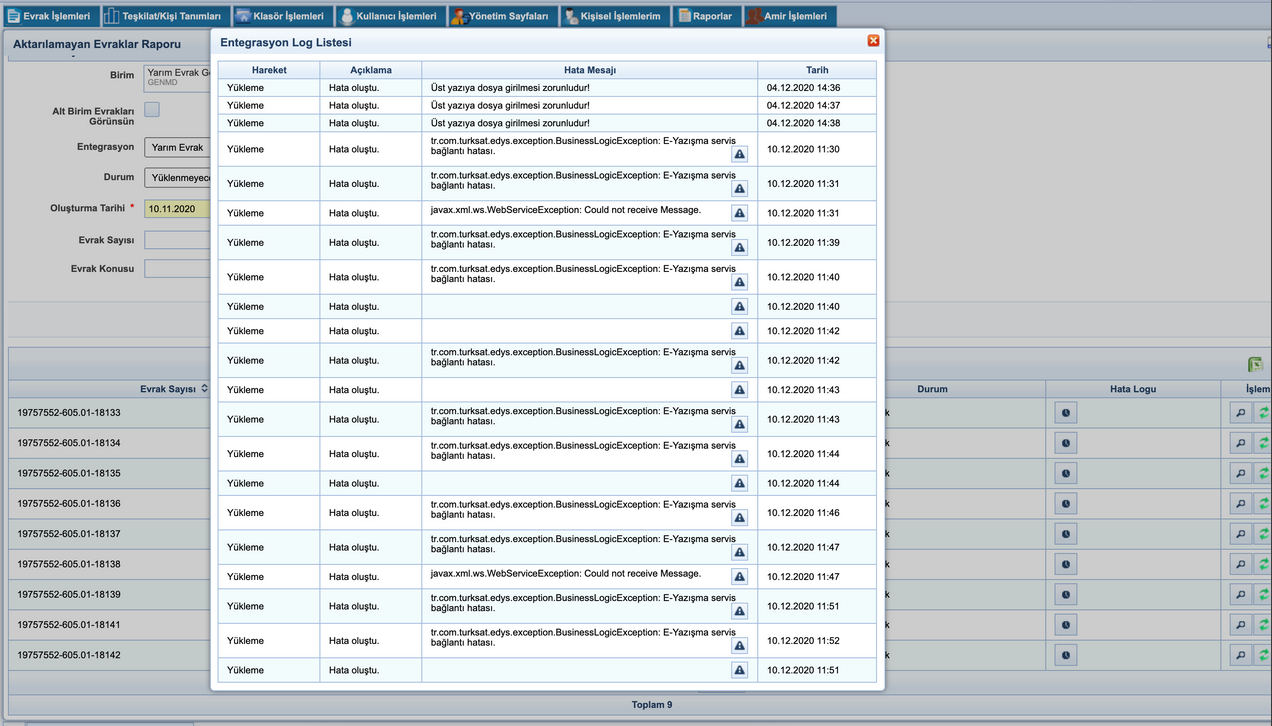This screenshot has width=1272, height=726.
Task: Open warning icon of 11:31 BusinessLogicException row
Action: [740, 189]
